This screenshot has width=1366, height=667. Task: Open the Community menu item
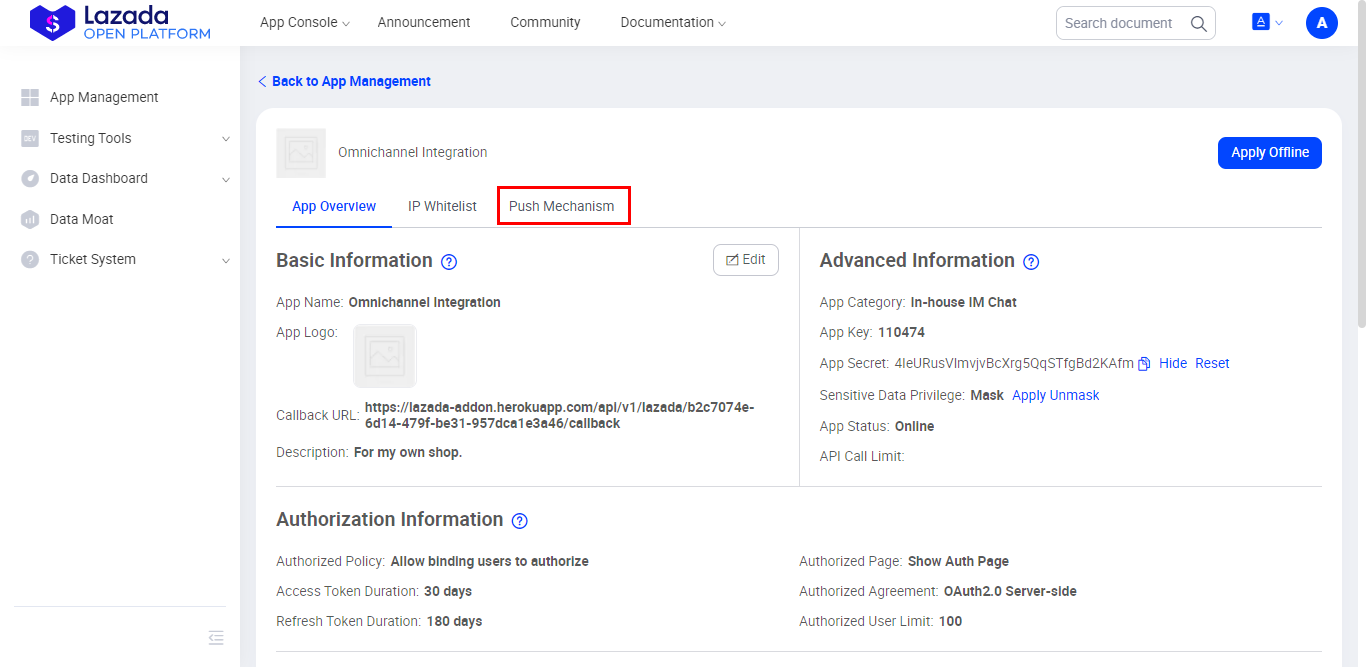click(x=545, y=22)
